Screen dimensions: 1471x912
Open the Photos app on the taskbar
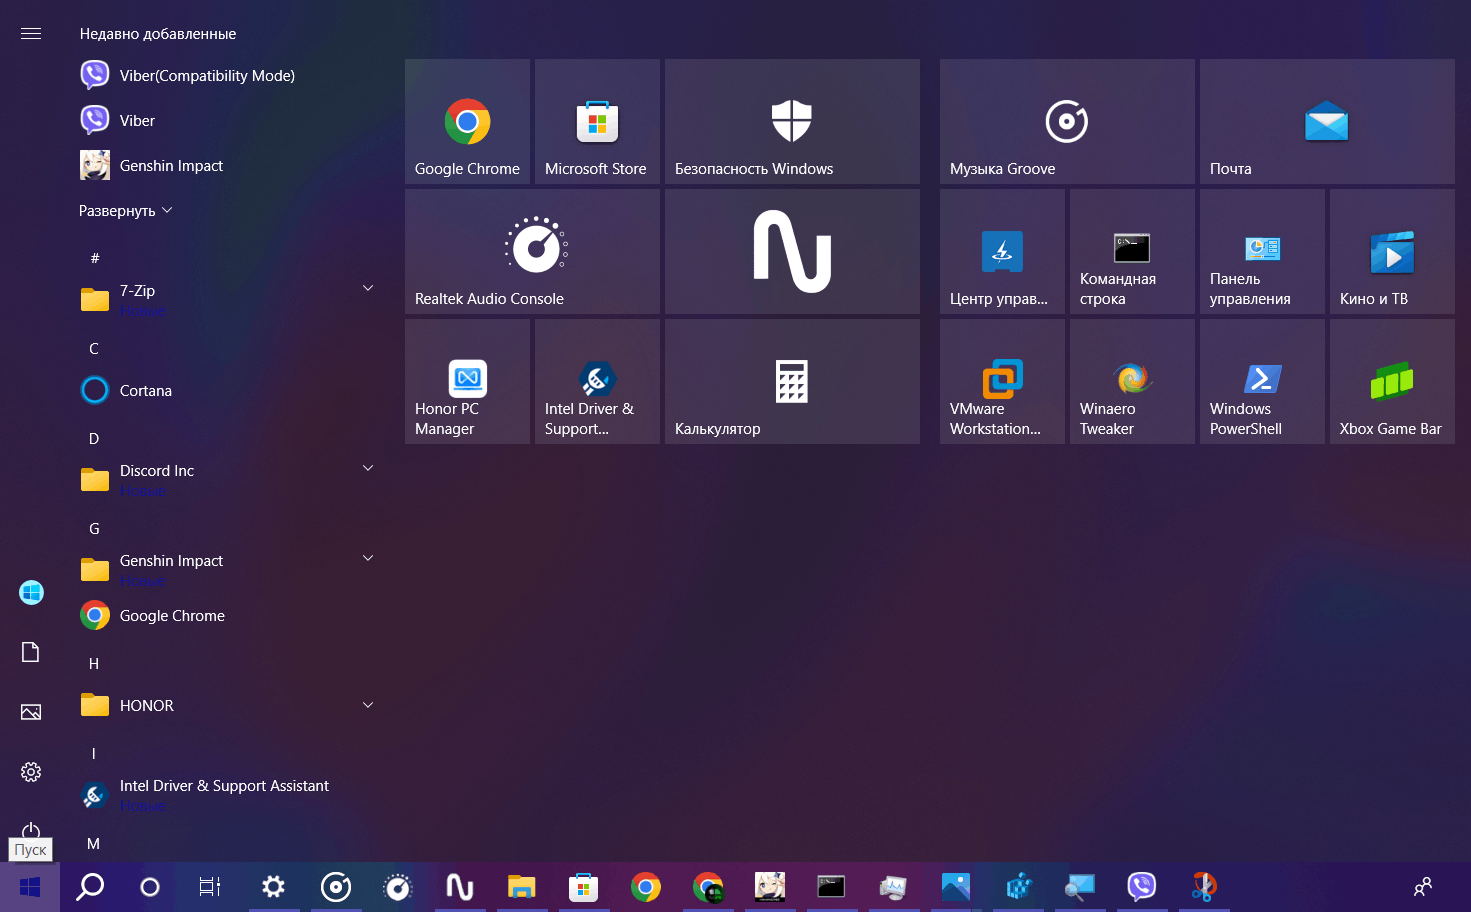pos(955,887)
